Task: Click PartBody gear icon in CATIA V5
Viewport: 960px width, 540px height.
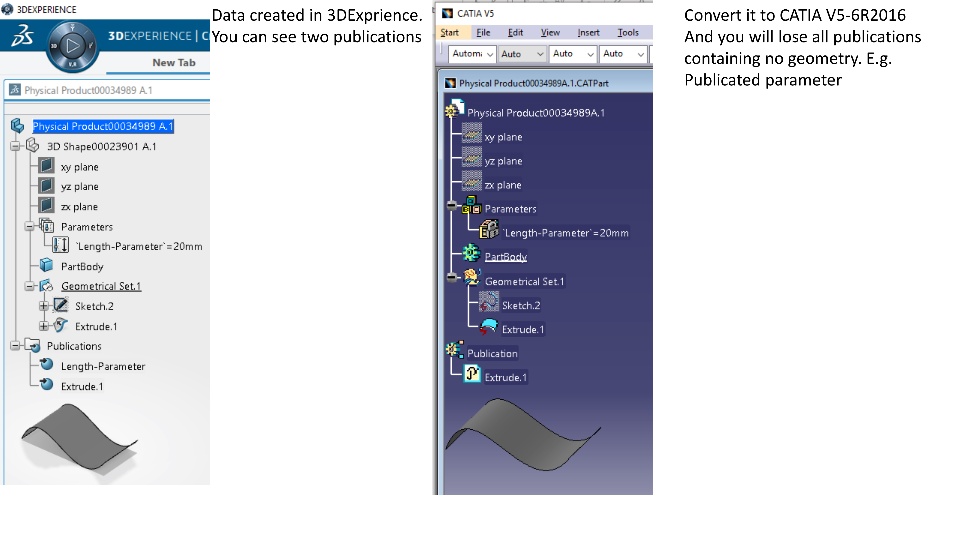Action: (471, 253)
